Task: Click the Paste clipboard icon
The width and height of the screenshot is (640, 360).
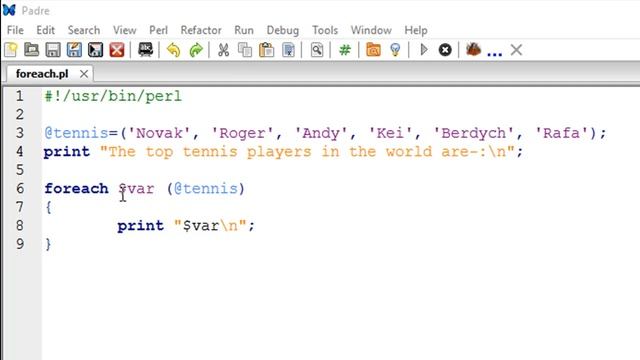Action: (x=267, y=50)
